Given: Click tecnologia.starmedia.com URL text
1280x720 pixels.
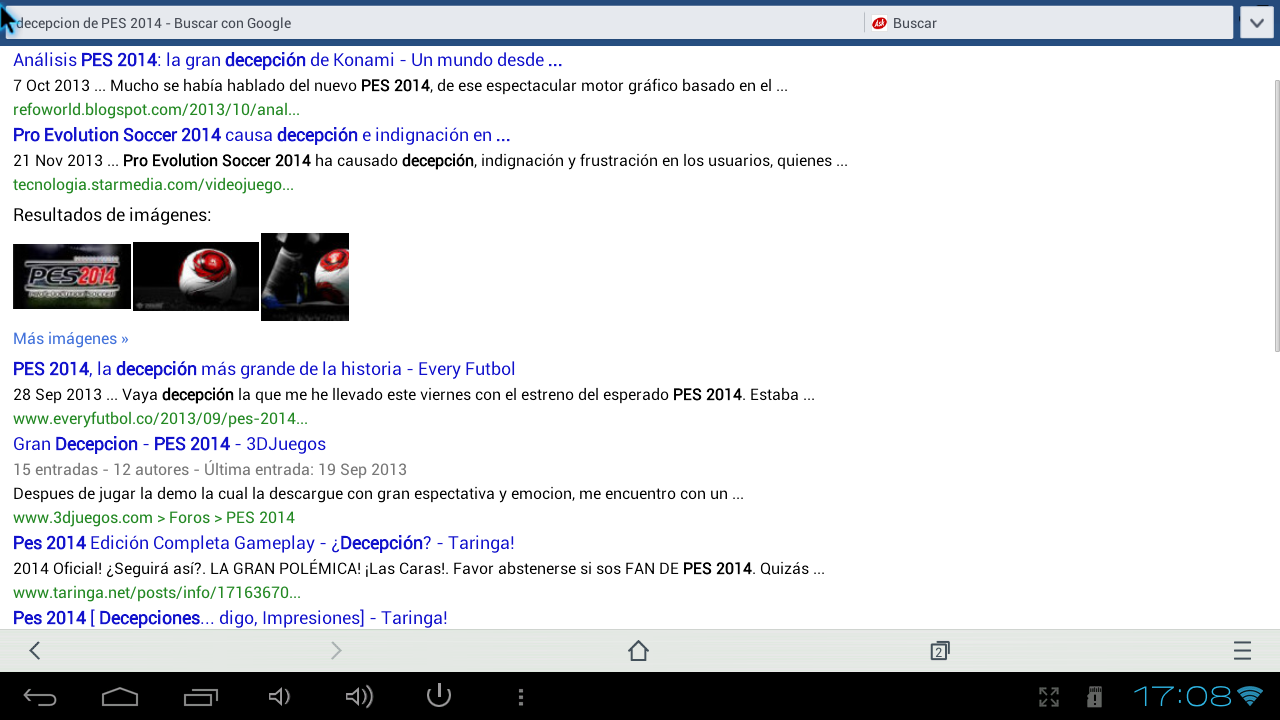Looking at the screenshot, I should [x=153, y=185].
